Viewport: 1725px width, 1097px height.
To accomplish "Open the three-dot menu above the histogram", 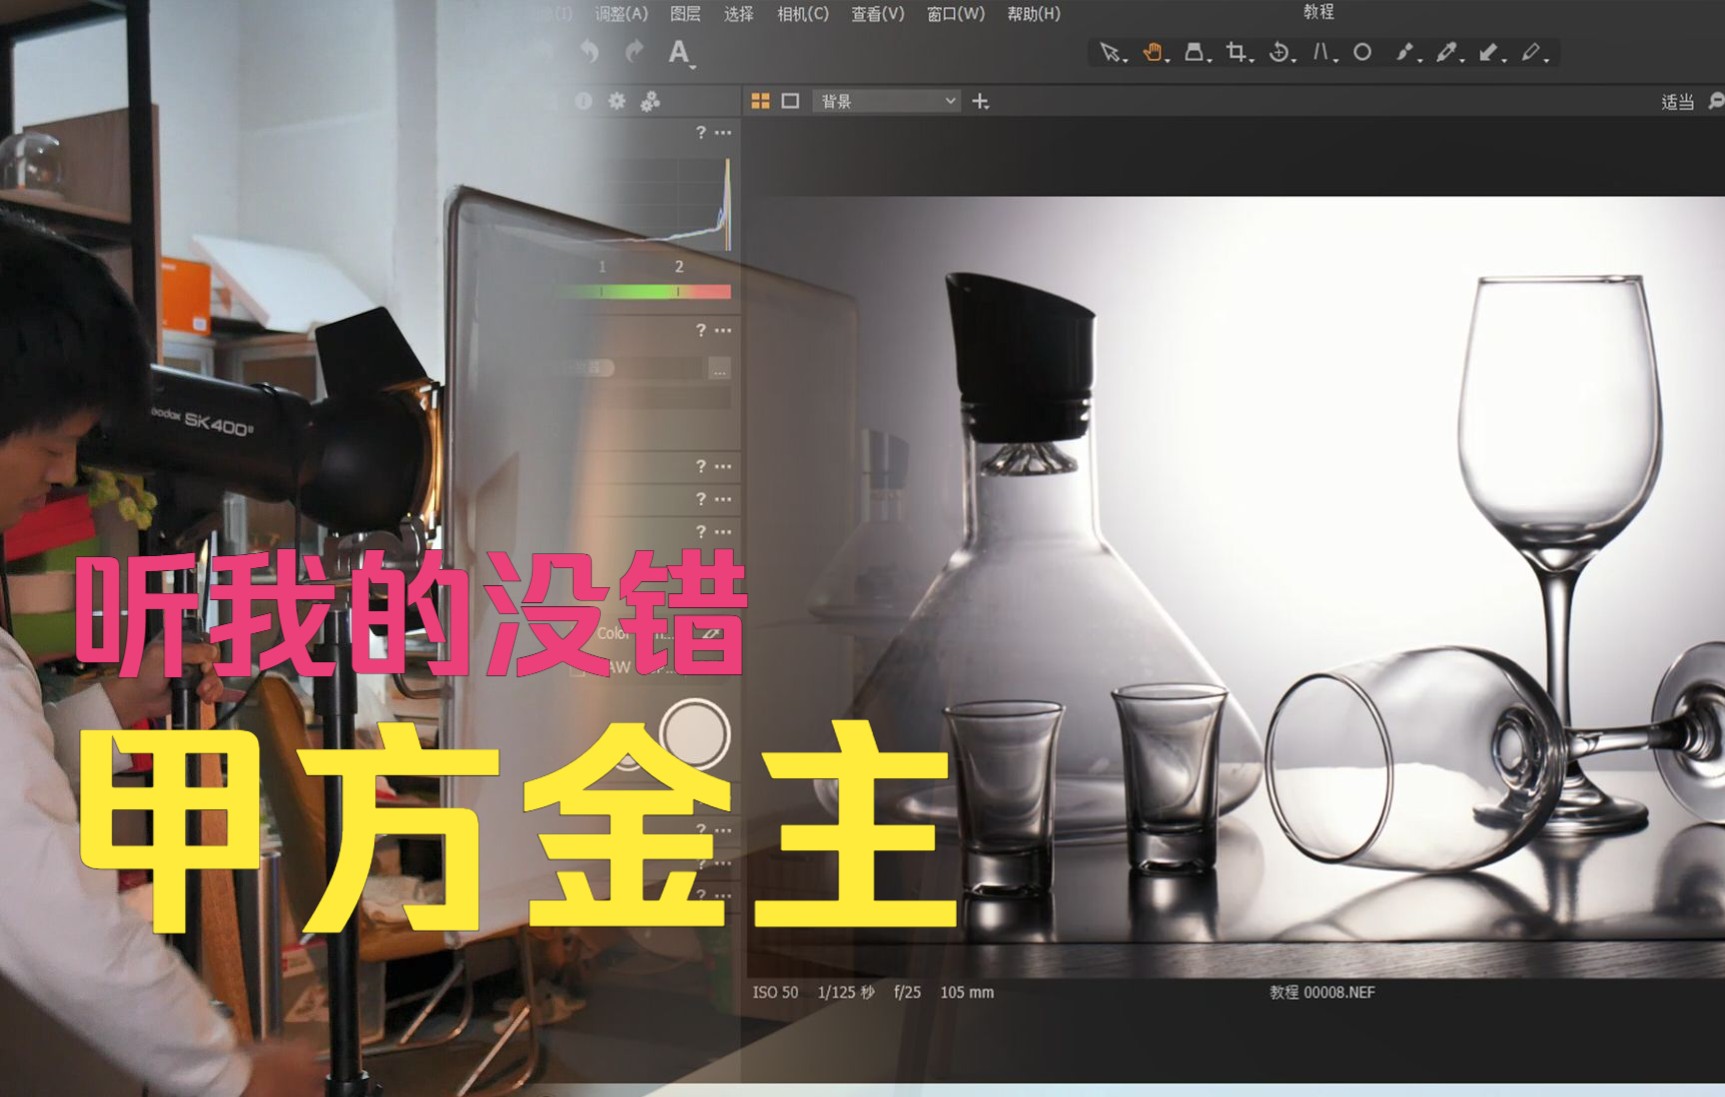I will 723,132.
